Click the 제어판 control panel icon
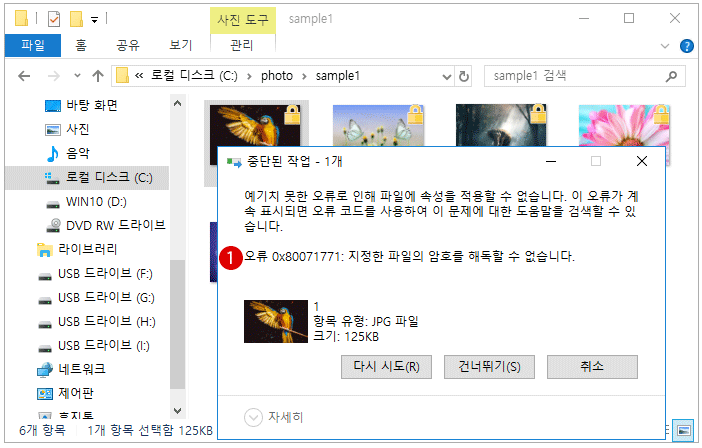The image size is (702, 448). (45, 394)
